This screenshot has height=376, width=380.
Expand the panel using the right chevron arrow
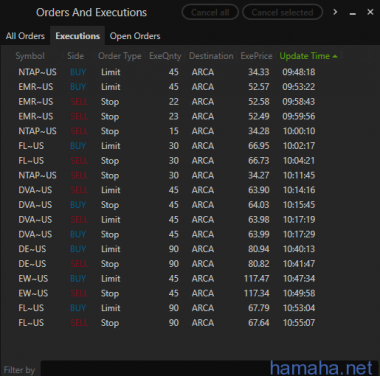click(335, 12)
